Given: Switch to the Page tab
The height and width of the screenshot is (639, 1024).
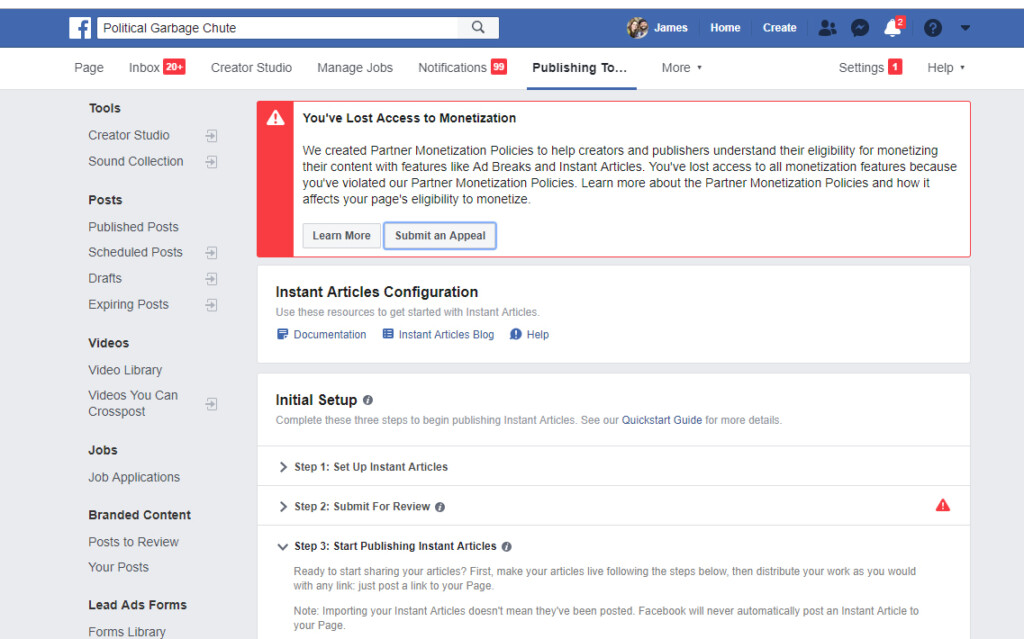Looking at the screenshot, I should (89, 68).
